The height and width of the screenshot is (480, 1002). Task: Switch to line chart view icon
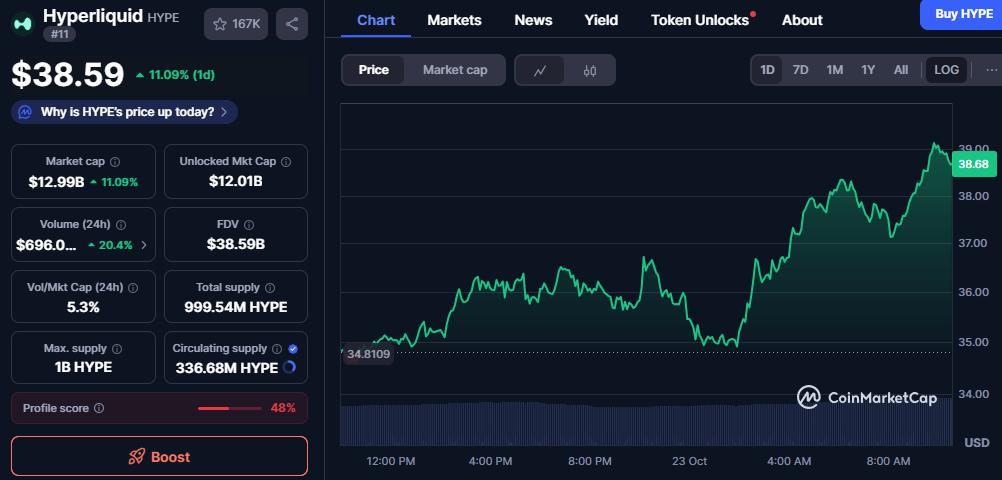(x=540, y=70)
